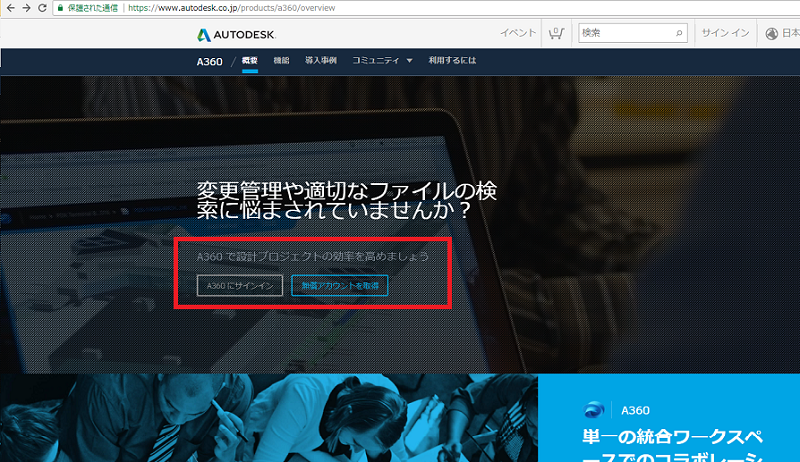Click the A360 swirl logo in blue panel
This screenshot has height=462, width=800.
tap(593, 410)
